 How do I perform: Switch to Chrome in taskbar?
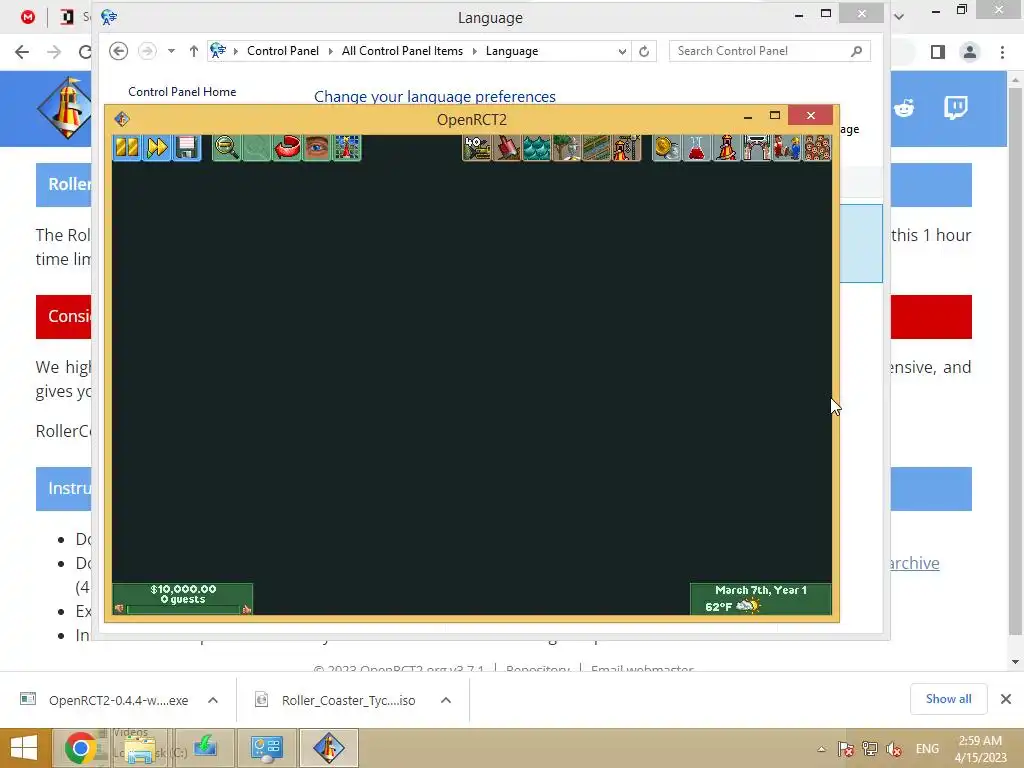pos(80,748)
